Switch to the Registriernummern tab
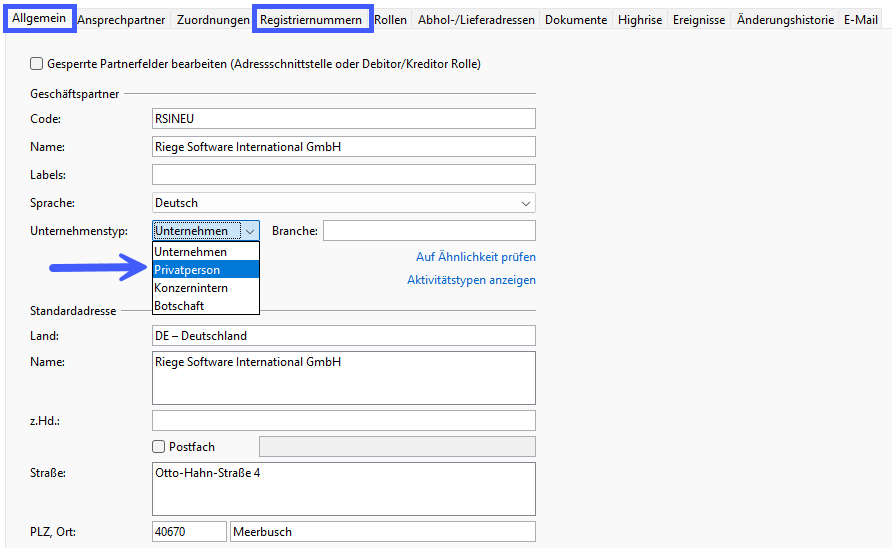 [x=311, y=20]
